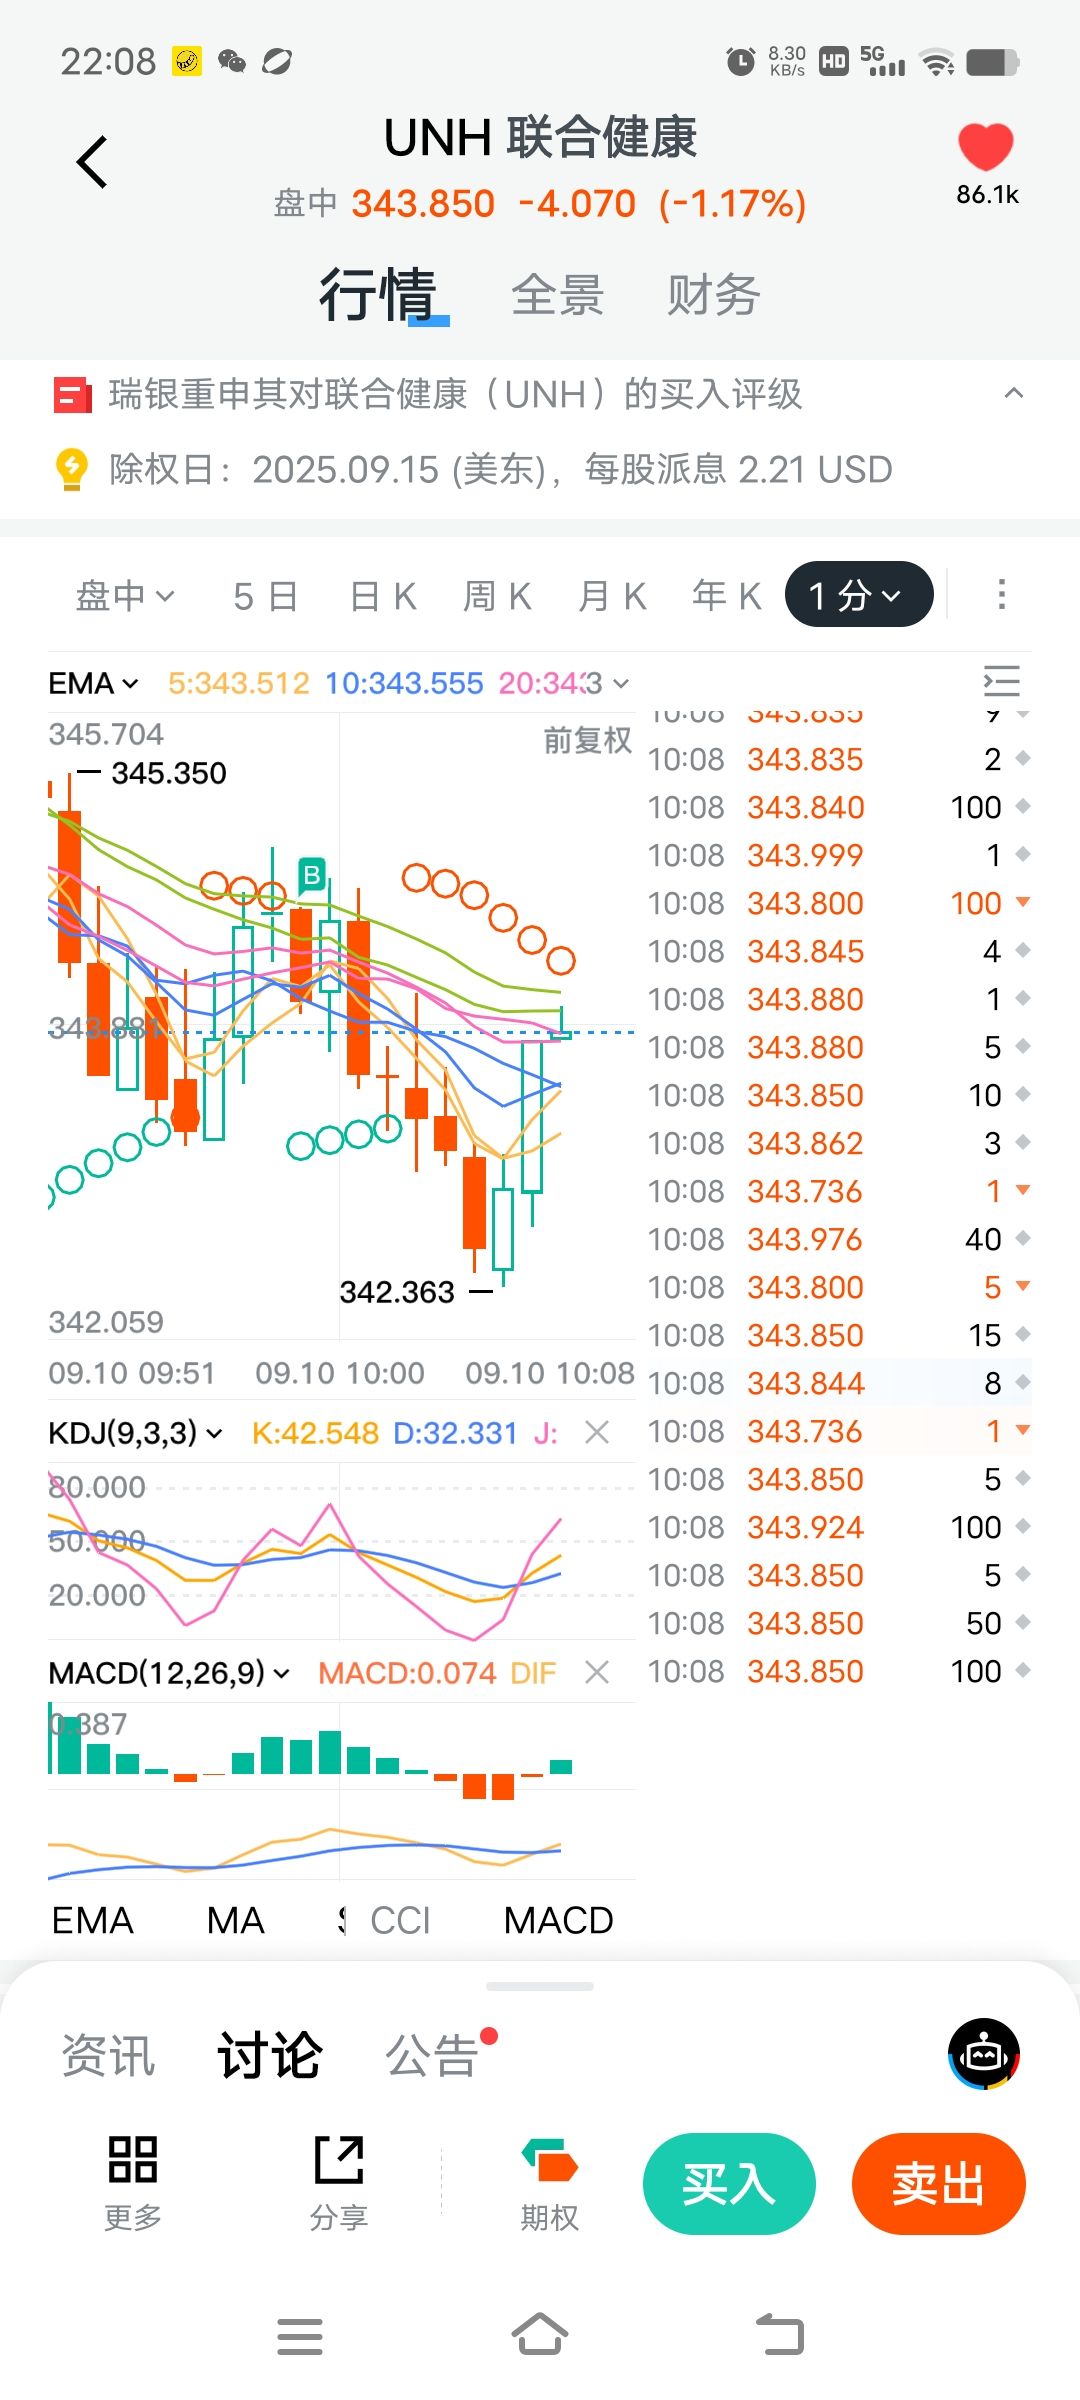Viewport: 1080px width, 2400px height.
Task: Expand the 1分 interval dropdown
Action: (x=858, y=595)
